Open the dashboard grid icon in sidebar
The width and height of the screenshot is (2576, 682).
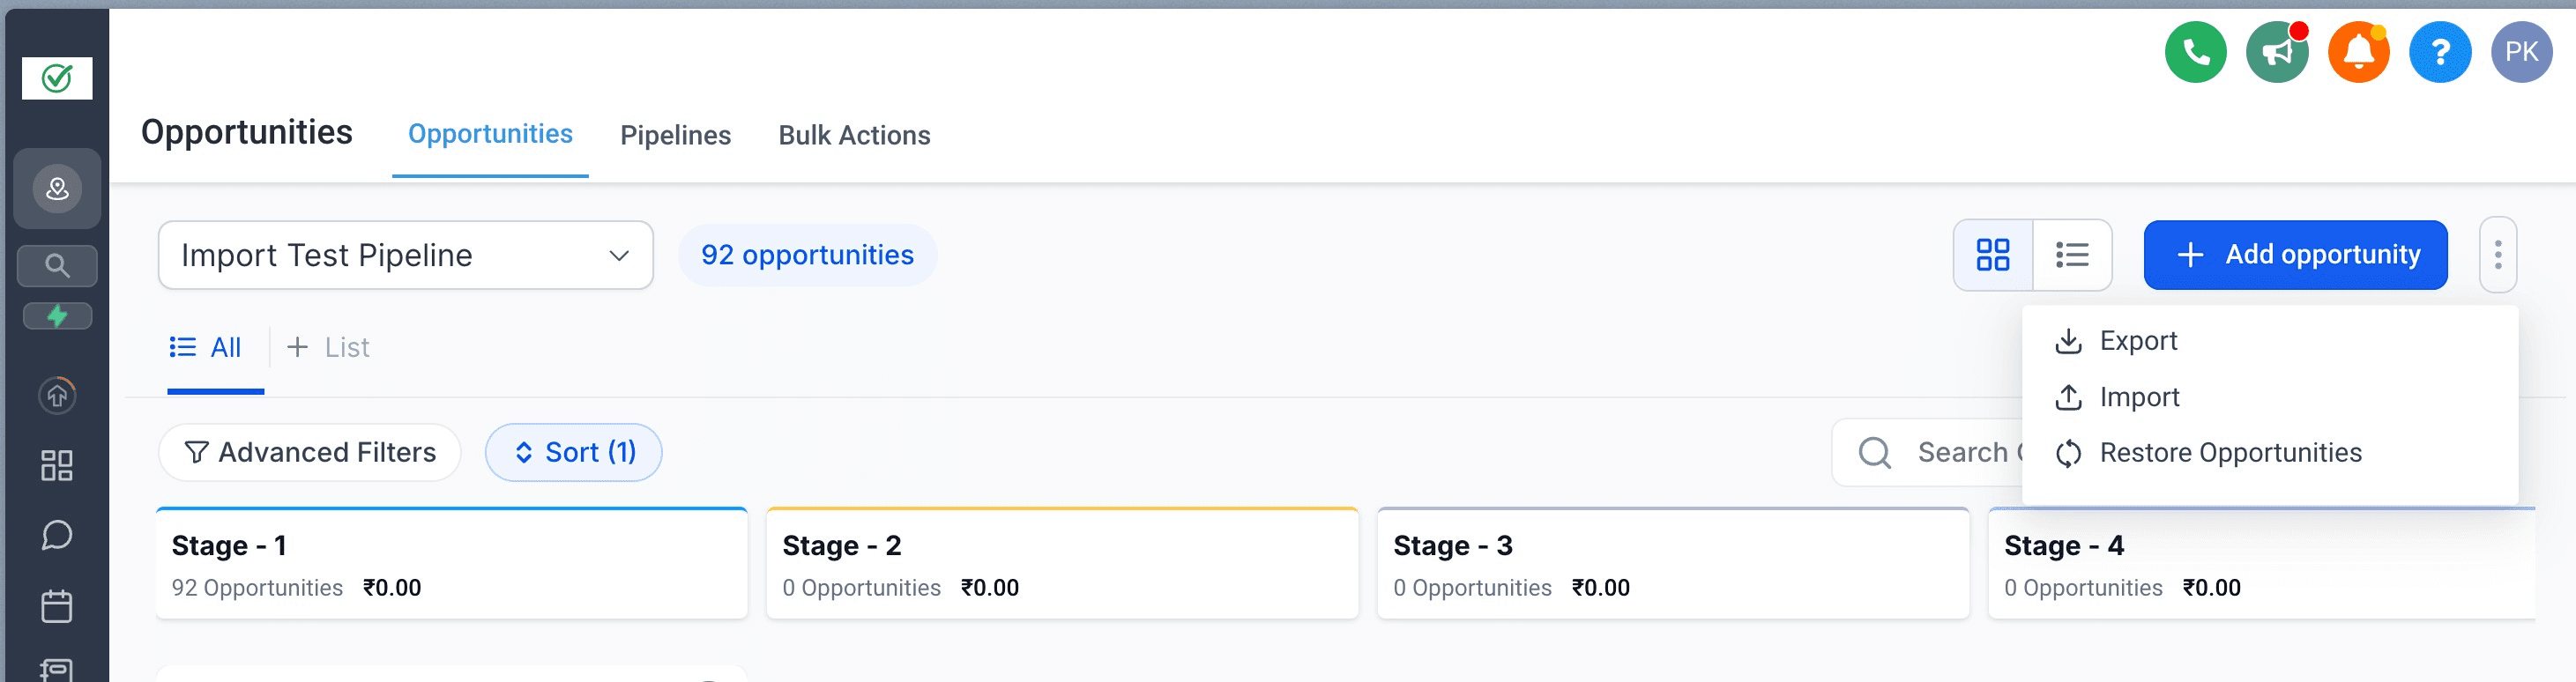(x=57, y=465)
